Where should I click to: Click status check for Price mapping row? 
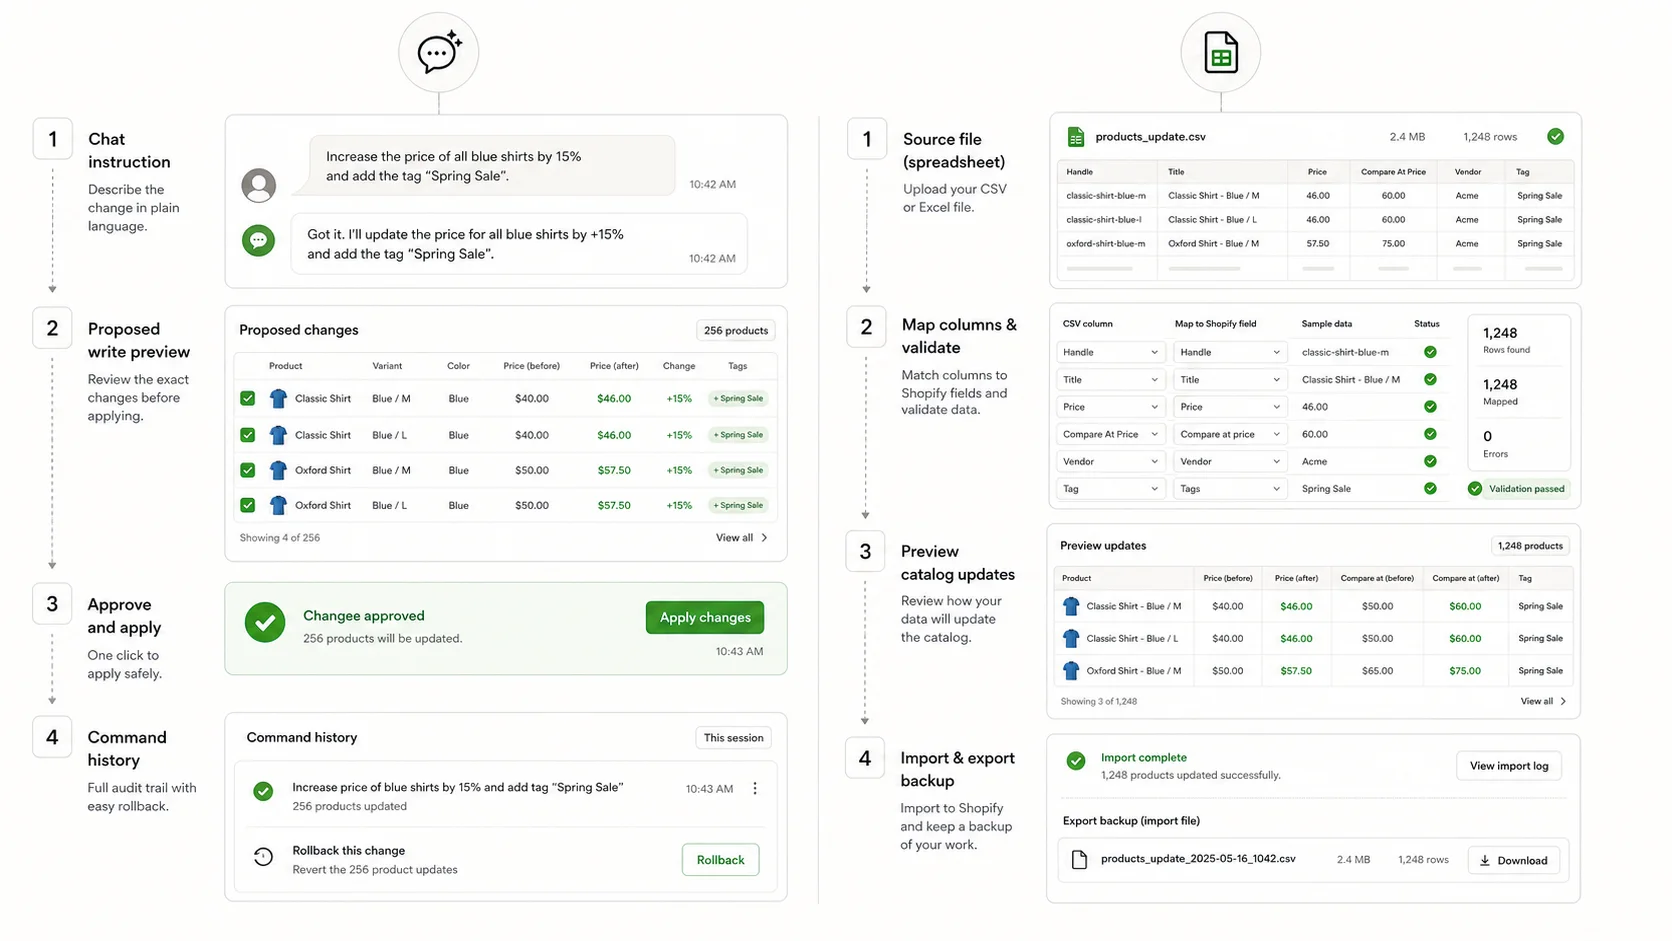click(1430, 407)
